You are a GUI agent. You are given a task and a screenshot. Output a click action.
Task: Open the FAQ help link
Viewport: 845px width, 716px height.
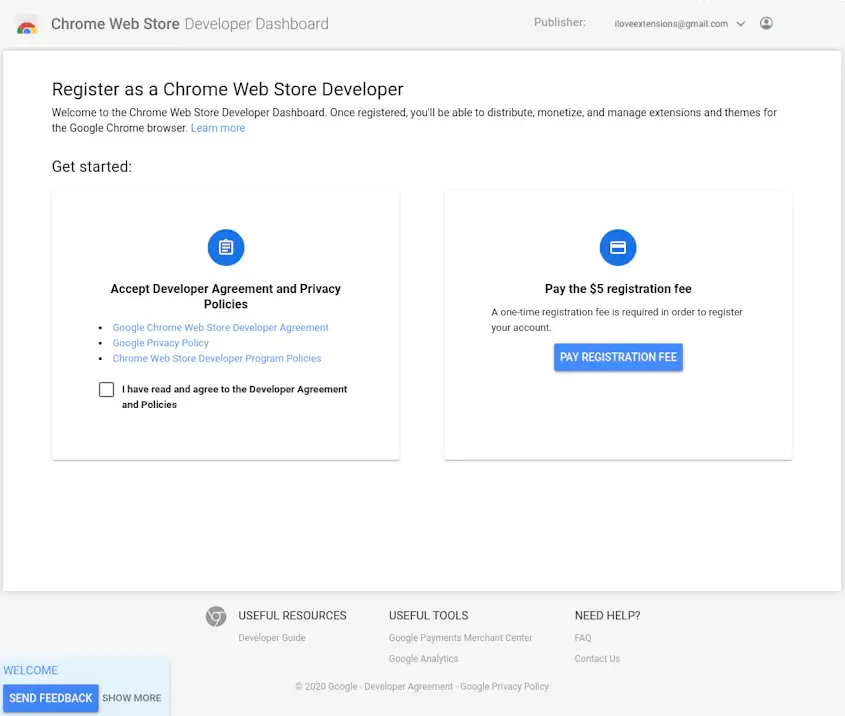pos(583,638)
